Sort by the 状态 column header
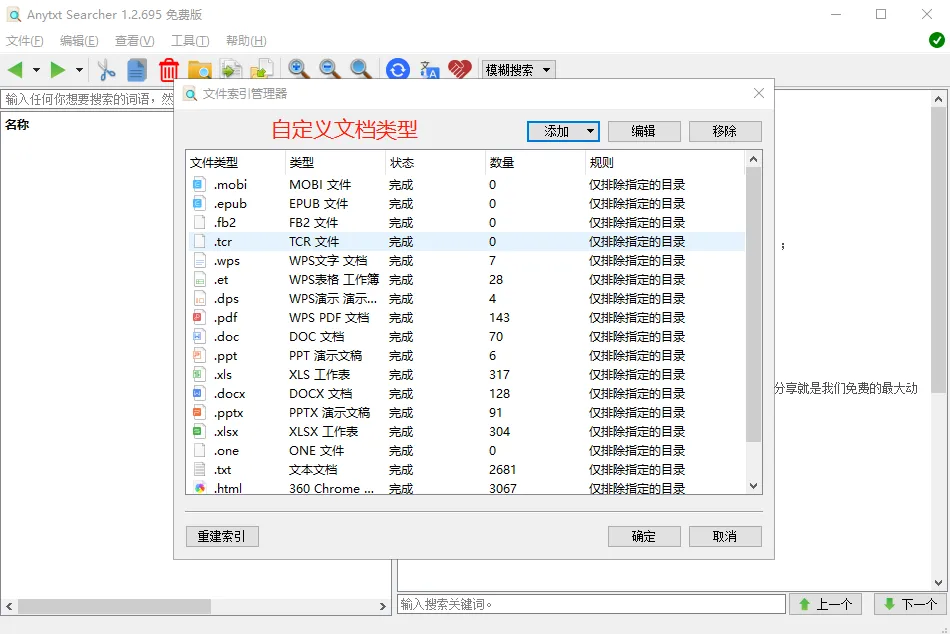 (434, 162)
